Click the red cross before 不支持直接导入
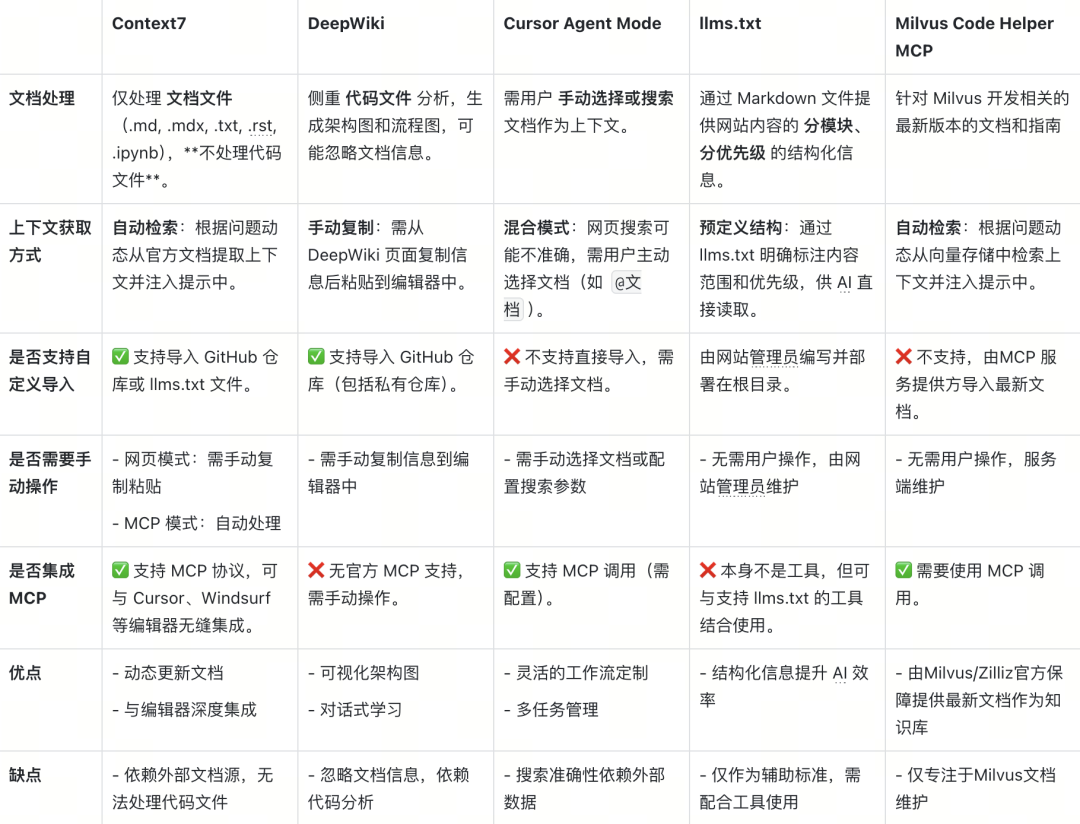The height and width of the screenshot is (824, 1080). click(512, 357)
